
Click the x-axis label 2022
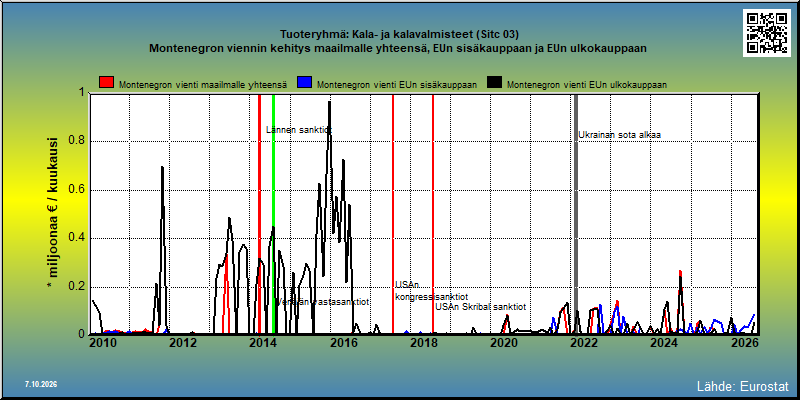[x=584, y=343]
